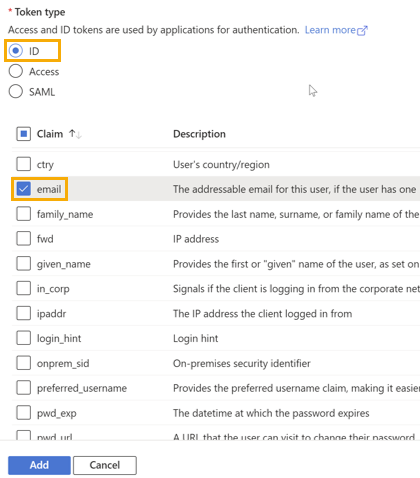Enable the ipaddr claim checkbox
The width and height of the screenshot is (420, 478).
(x=23, y=313)
